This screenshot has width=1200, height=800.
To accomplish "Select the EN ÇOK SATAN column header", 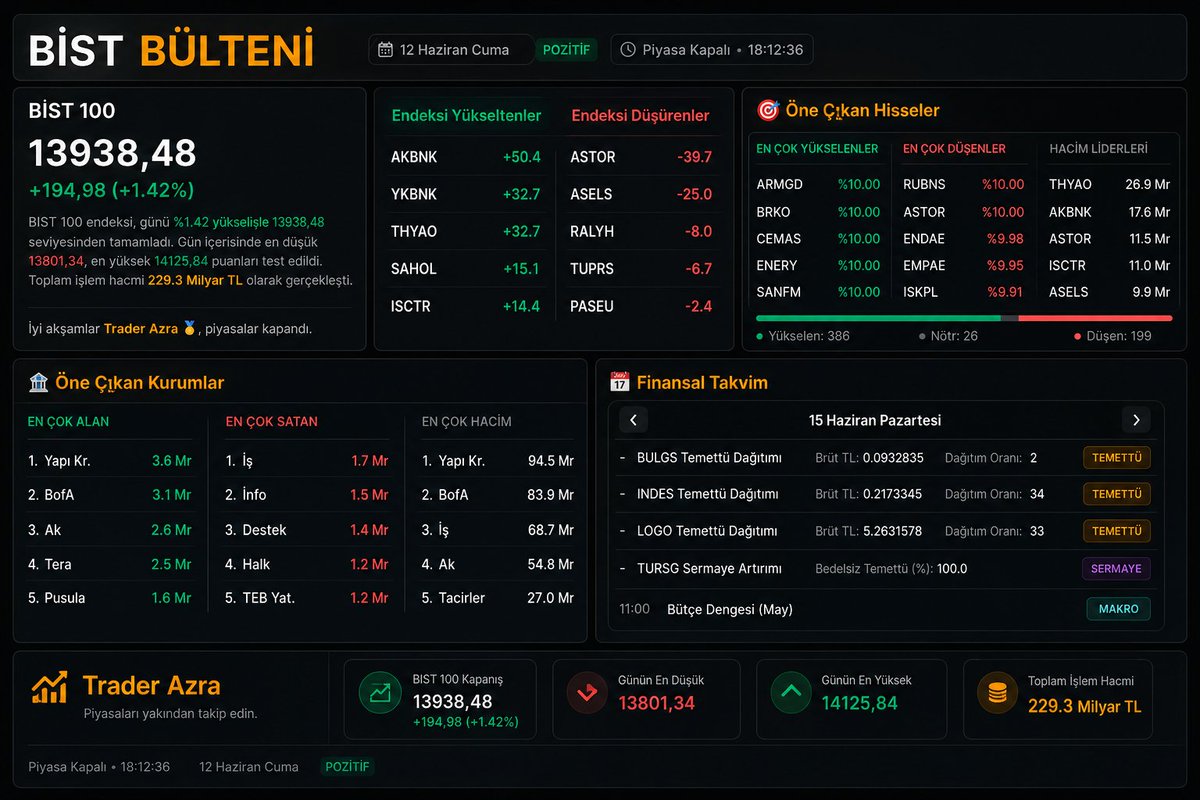I will click(269, 422).
